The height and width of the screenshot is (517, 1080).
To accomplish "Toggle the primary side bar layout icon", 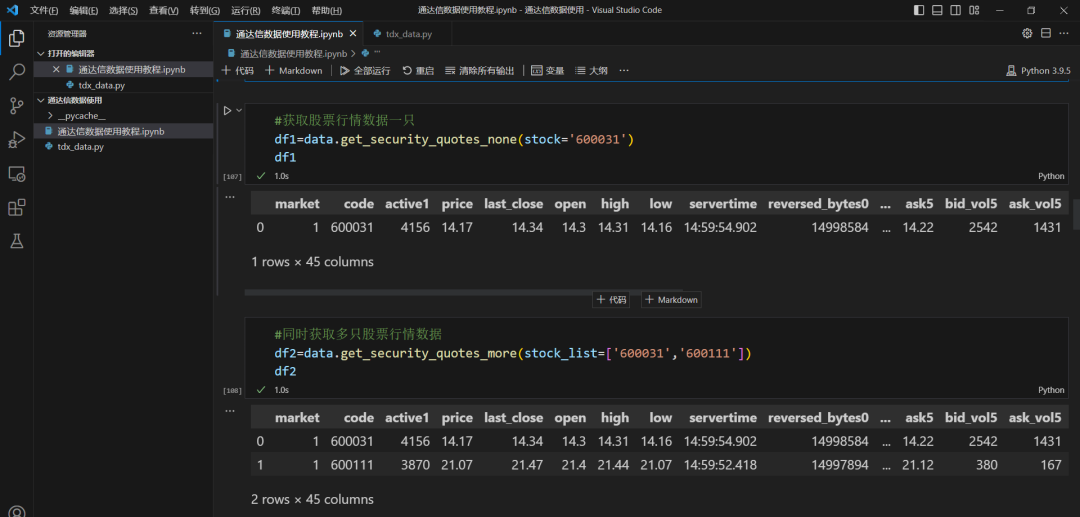I will [x=920, y=10].
